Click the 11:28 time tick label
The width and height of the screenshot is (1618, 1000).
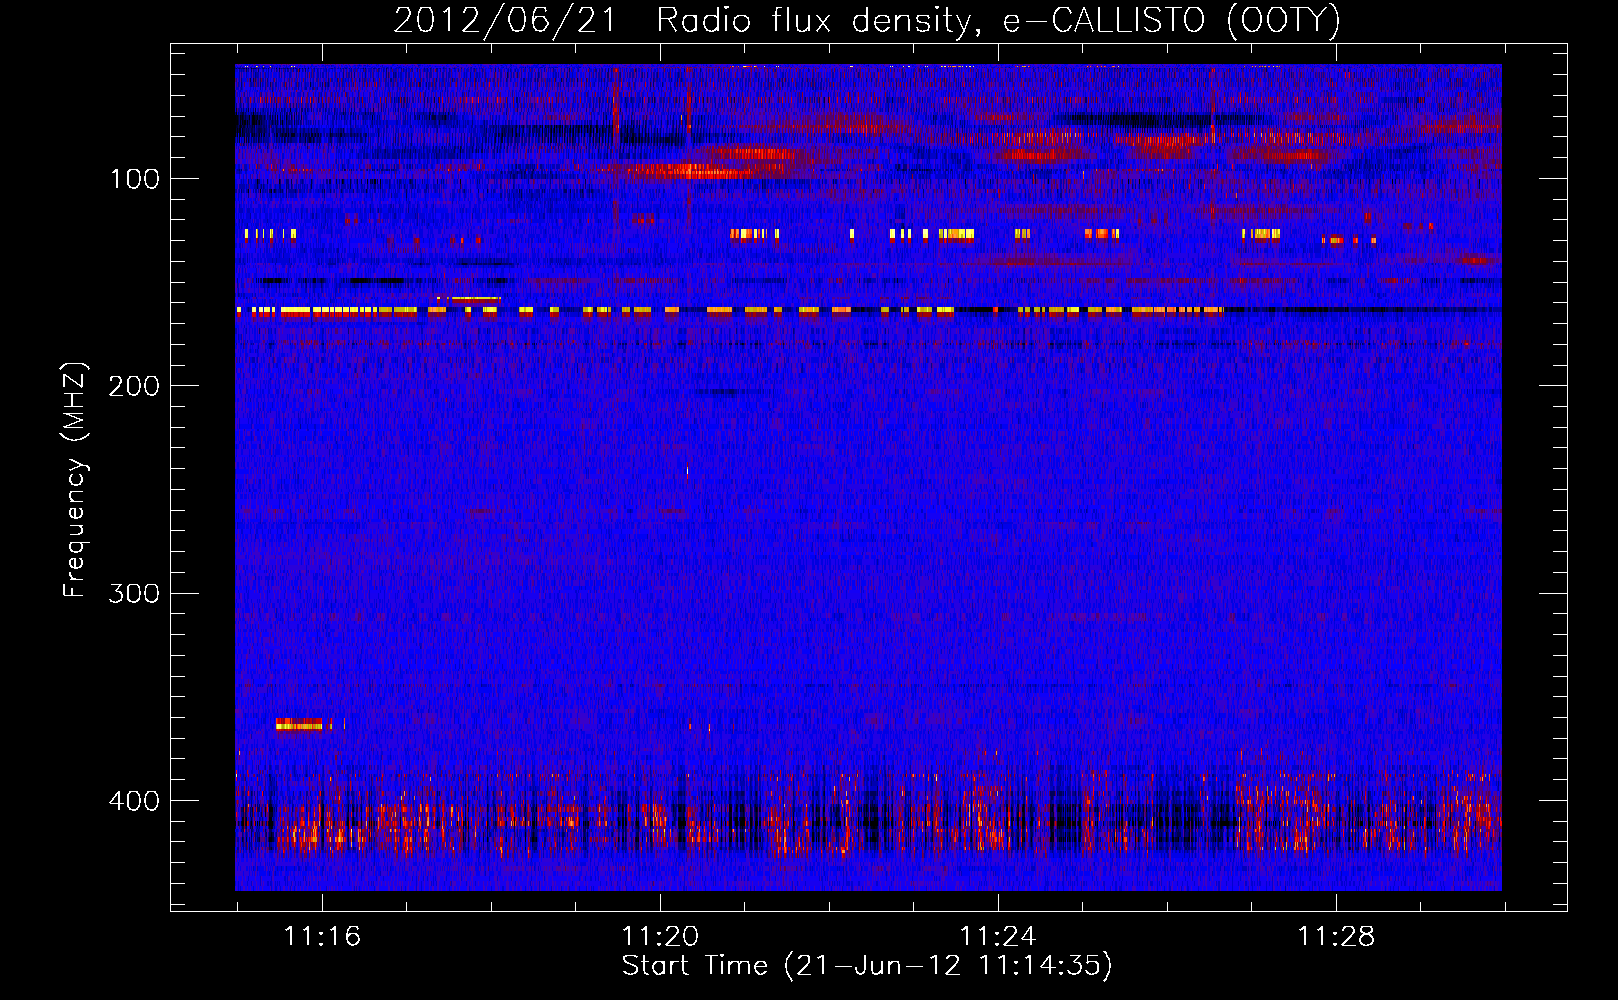pyautogui.click(x=1336, y=937)
